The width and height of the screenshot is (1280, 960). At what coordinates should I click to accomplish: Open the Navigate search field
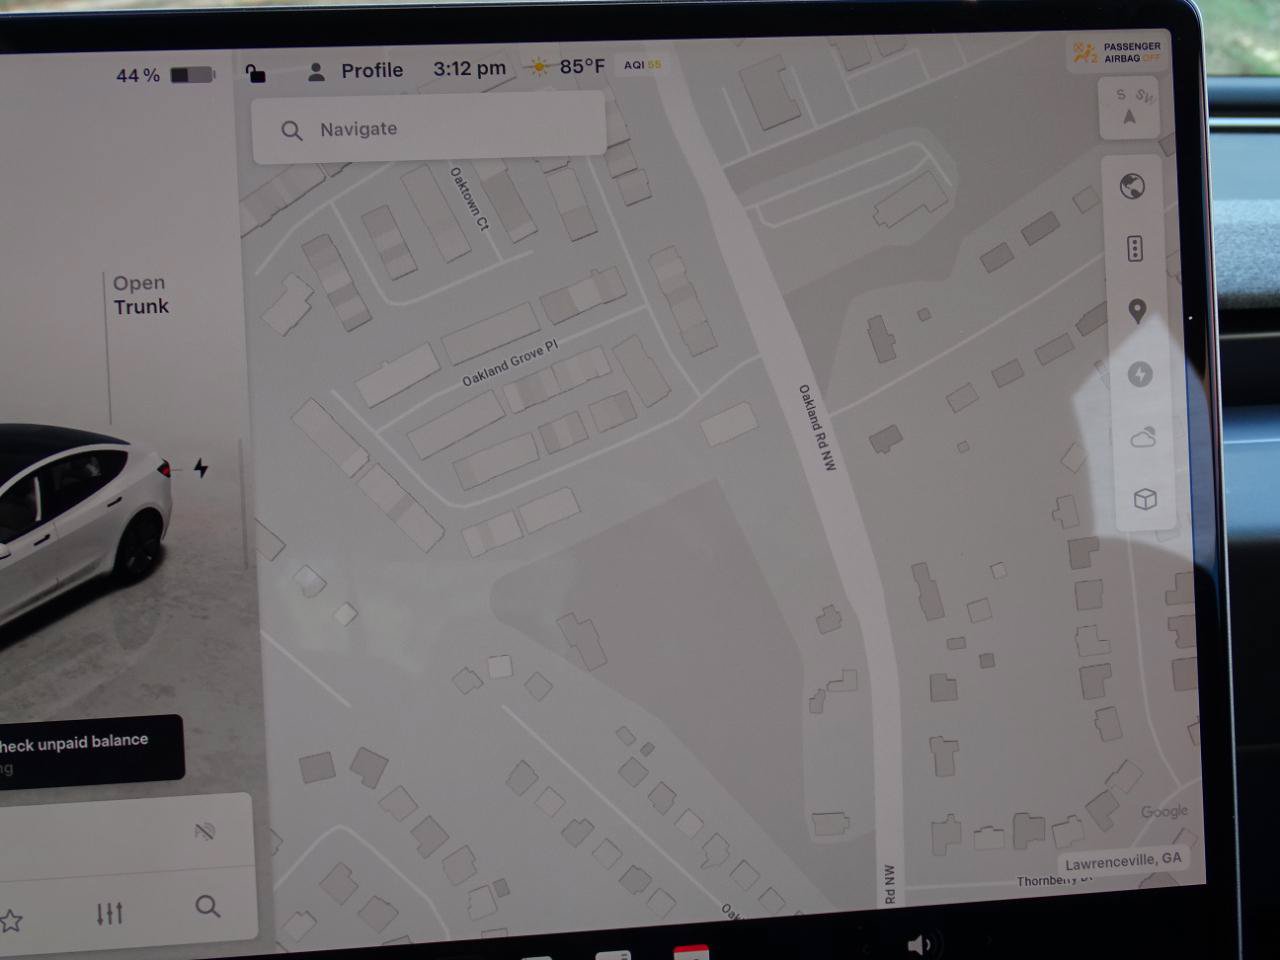click(x=429, y=128)
